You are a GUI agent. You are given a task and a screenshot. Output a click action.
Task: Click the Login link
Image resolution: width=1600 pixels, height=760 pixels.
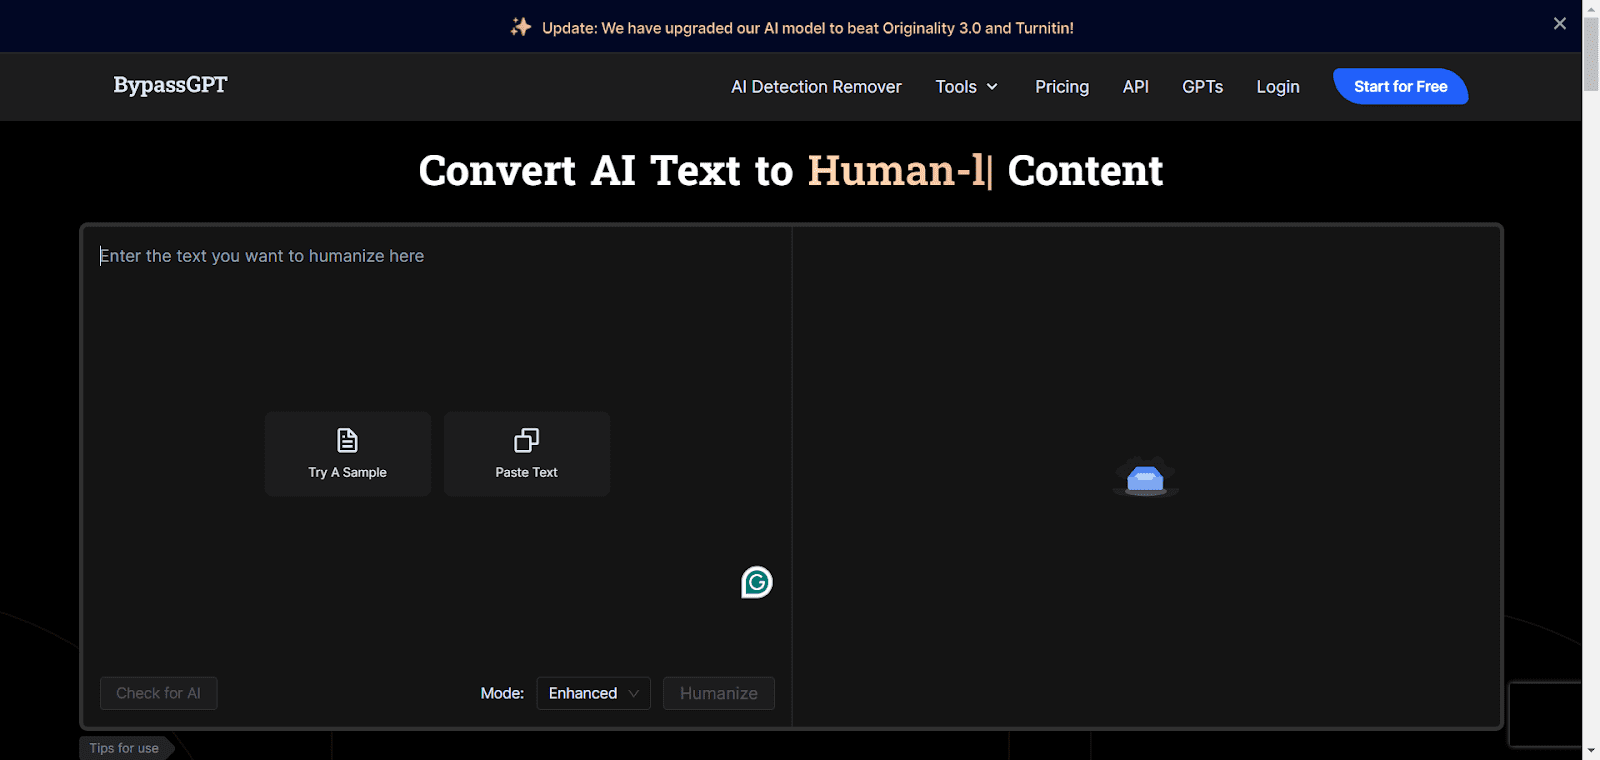click(x=1277, y=87)
